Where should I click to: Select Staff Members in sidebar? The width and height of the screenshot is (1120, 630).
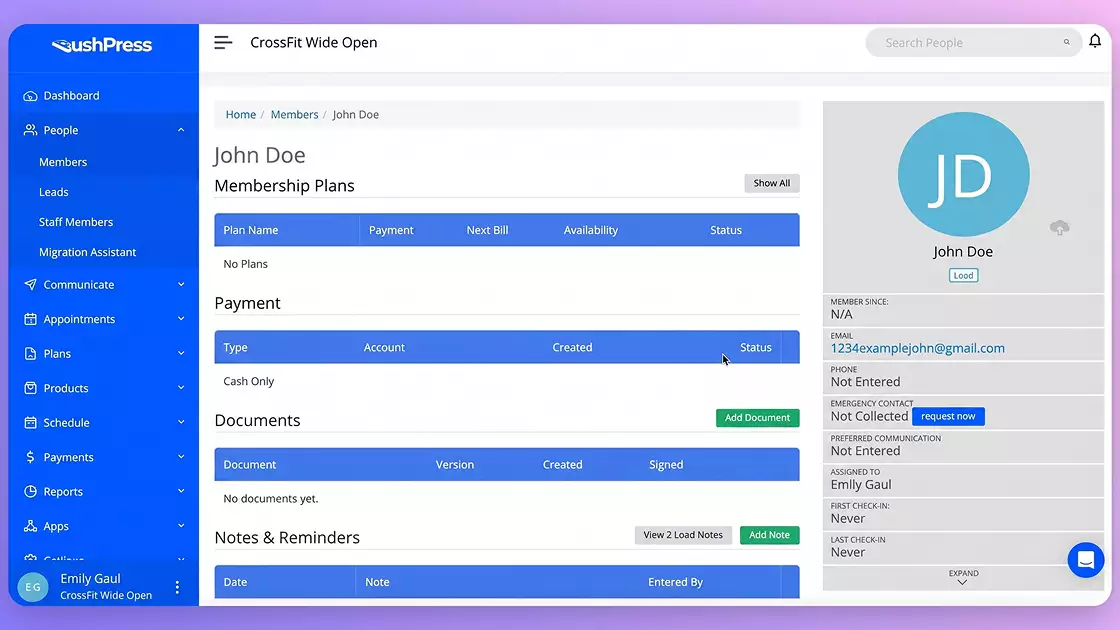76,222
